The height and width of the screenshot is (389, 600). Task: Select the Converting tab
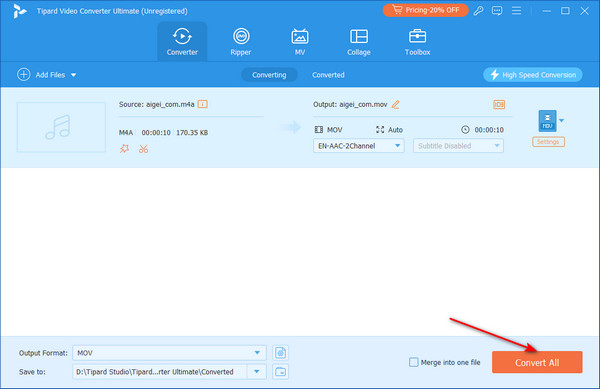[x=269, y=75]
